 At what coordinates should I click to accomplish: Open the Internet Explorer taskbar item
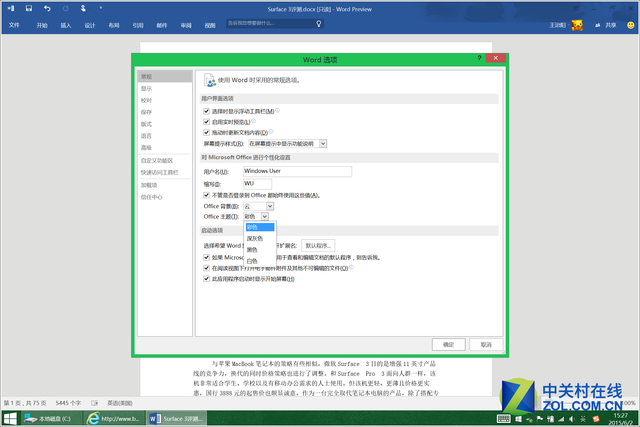tap(114, 419)
